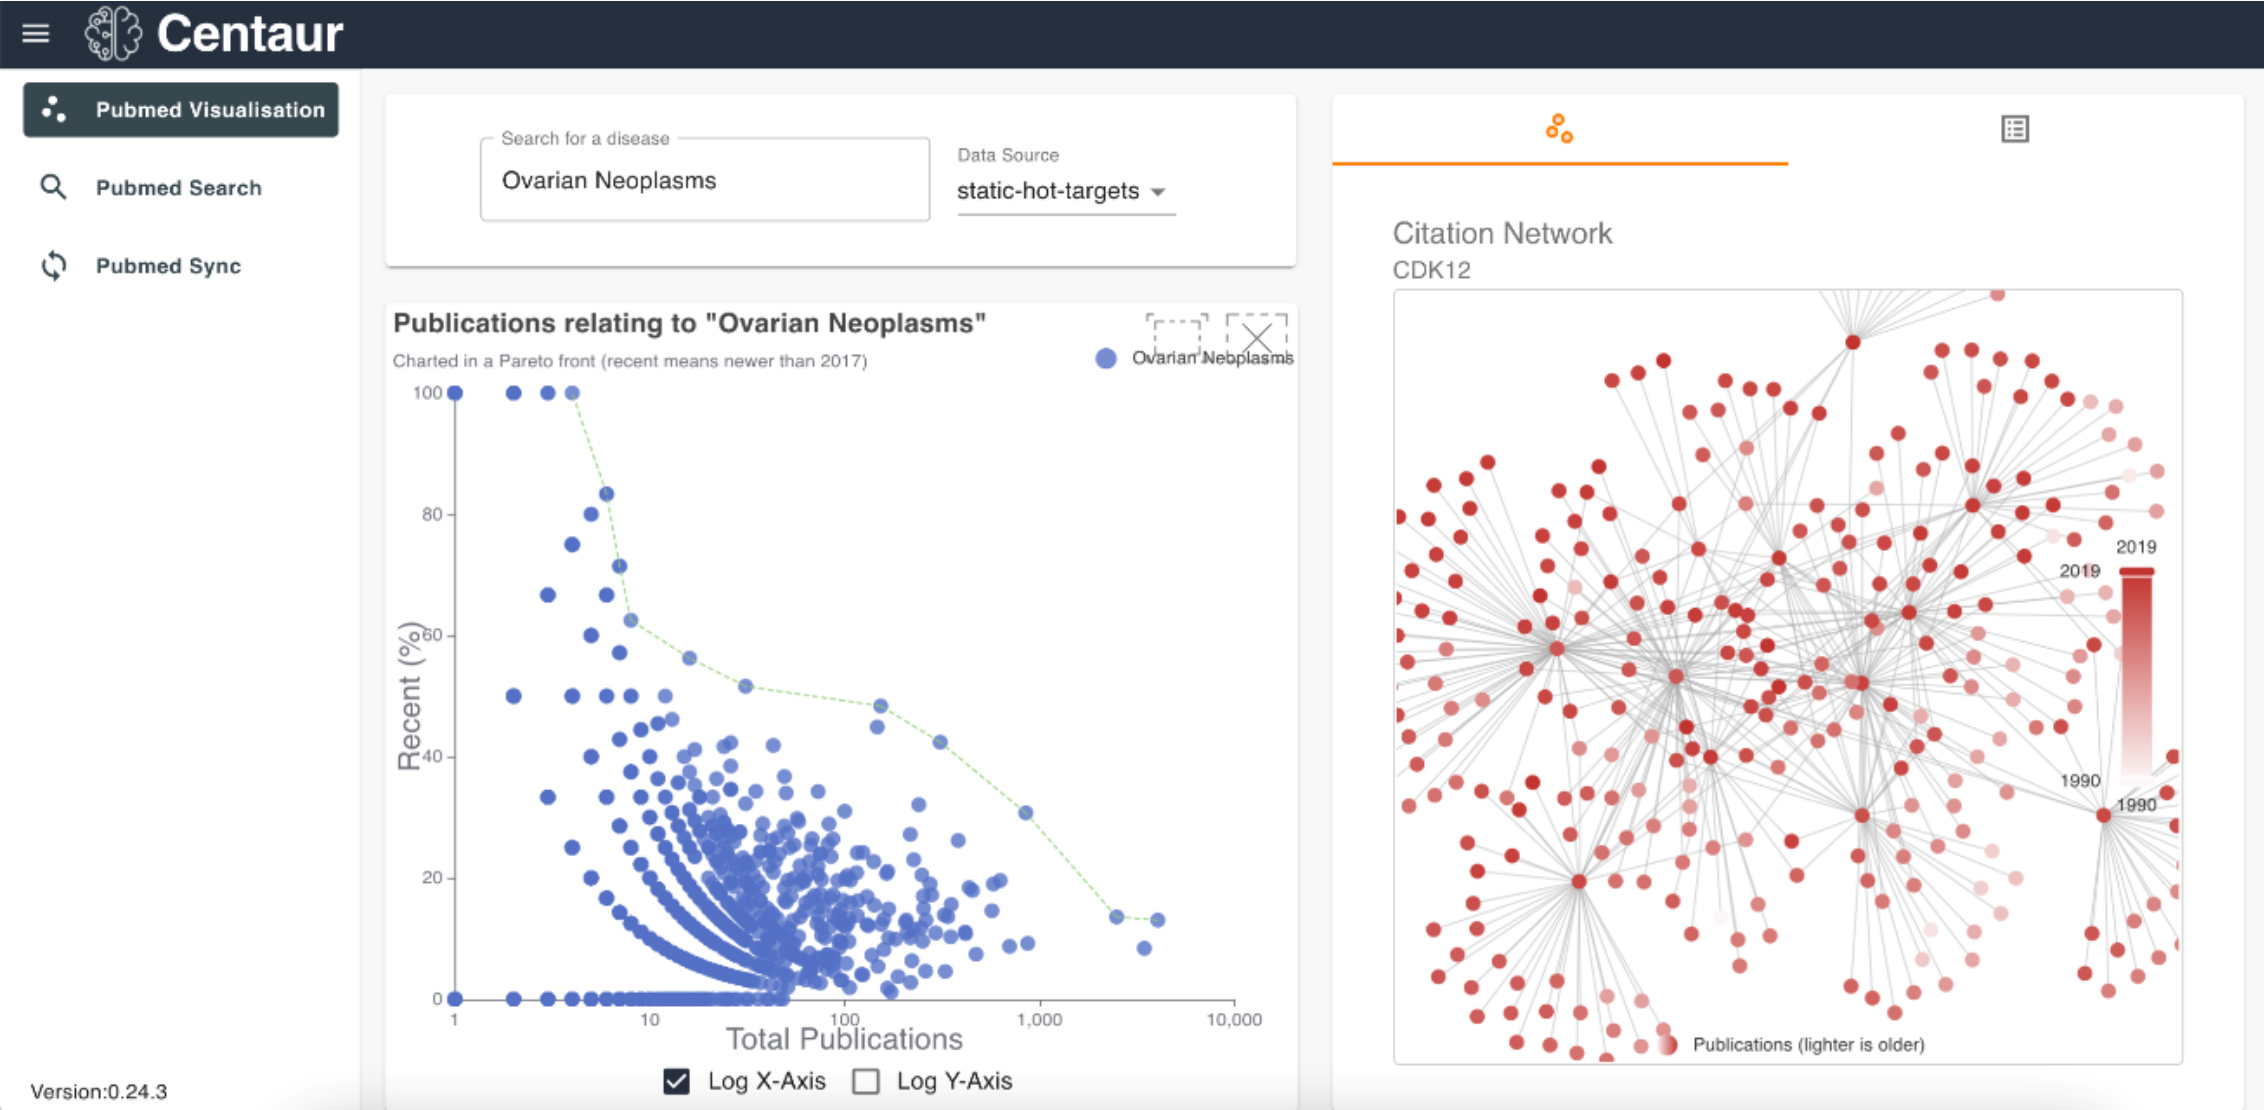Screen dimensions: 2264x1110
Task: Click the Centaur brain logo icon
Action: pyautogui.click(x=113, y=34)
